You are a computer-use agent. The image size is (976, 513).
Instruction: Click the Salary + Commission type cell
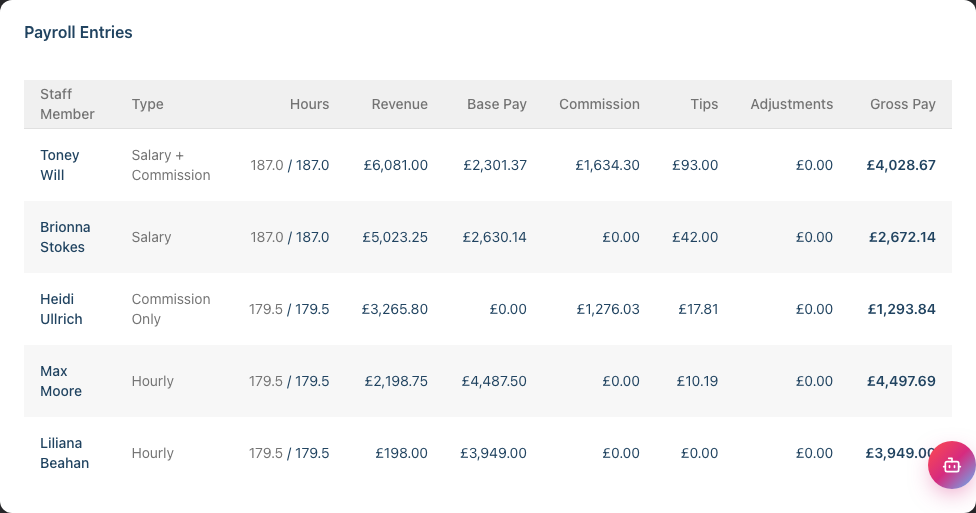pos(171,165)
